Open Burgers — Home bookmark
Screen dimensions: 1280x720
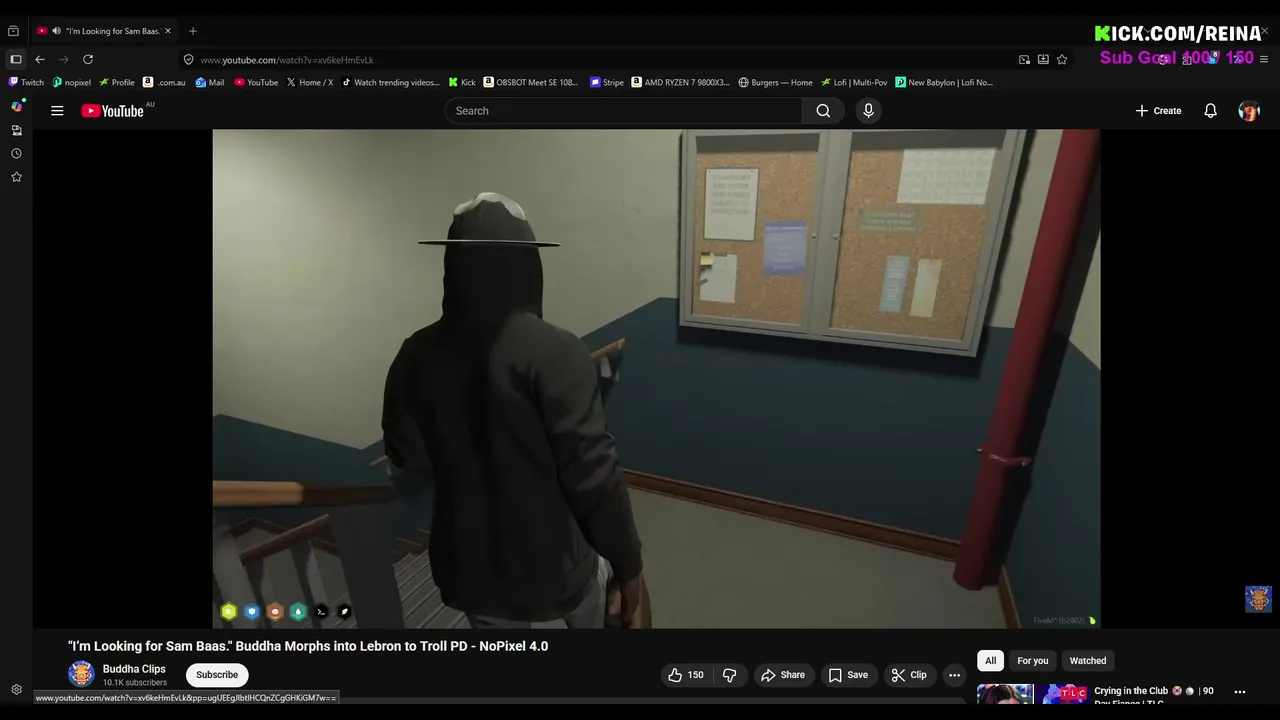(775, 83)
